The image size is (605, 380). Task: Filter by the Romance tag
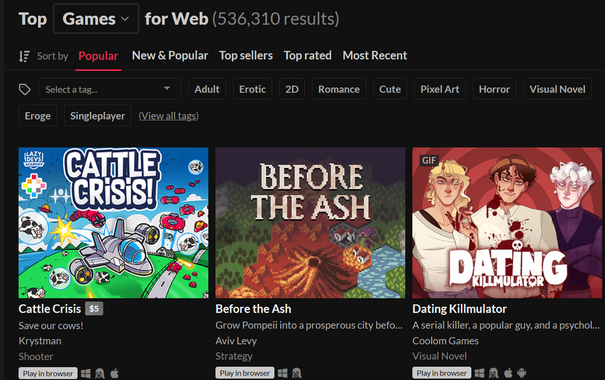(x=339, y=89)
